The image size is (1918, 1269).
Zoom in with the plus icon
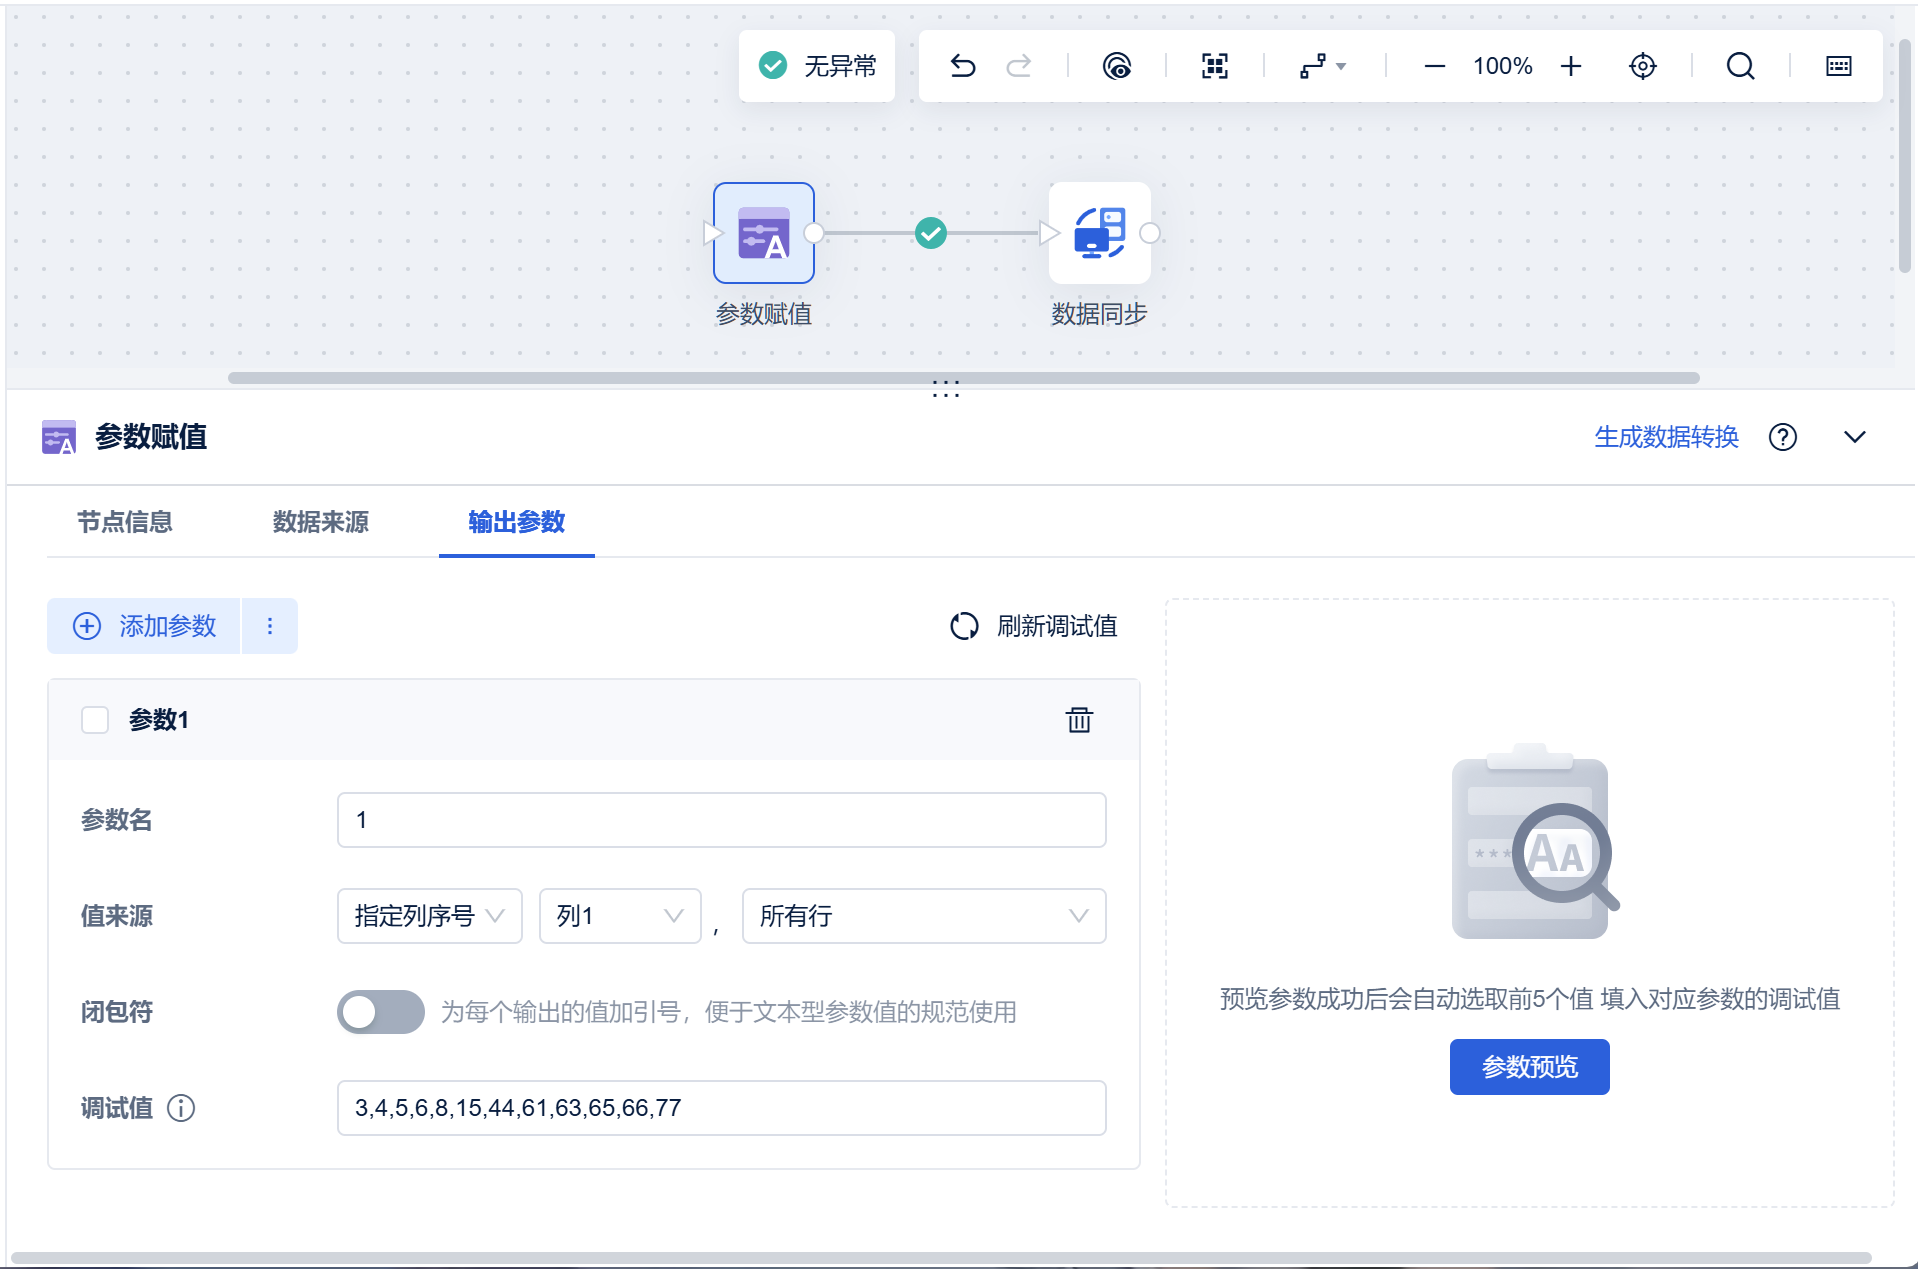1571,66
